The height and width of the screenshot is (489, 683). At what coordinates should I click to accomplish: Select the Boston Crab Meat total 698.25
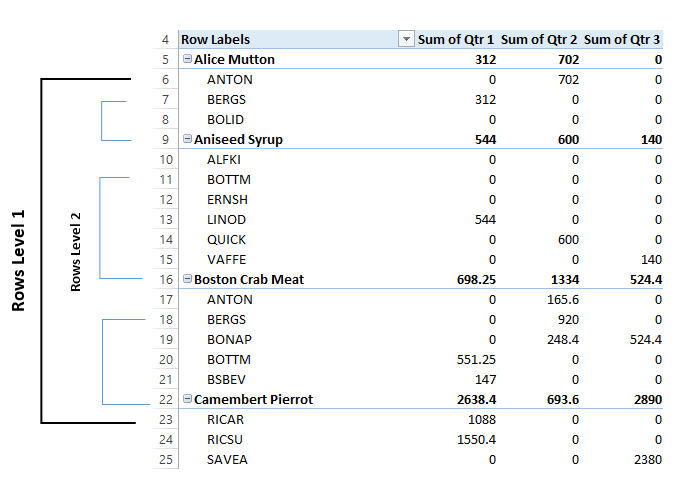(x=472, y=280)
